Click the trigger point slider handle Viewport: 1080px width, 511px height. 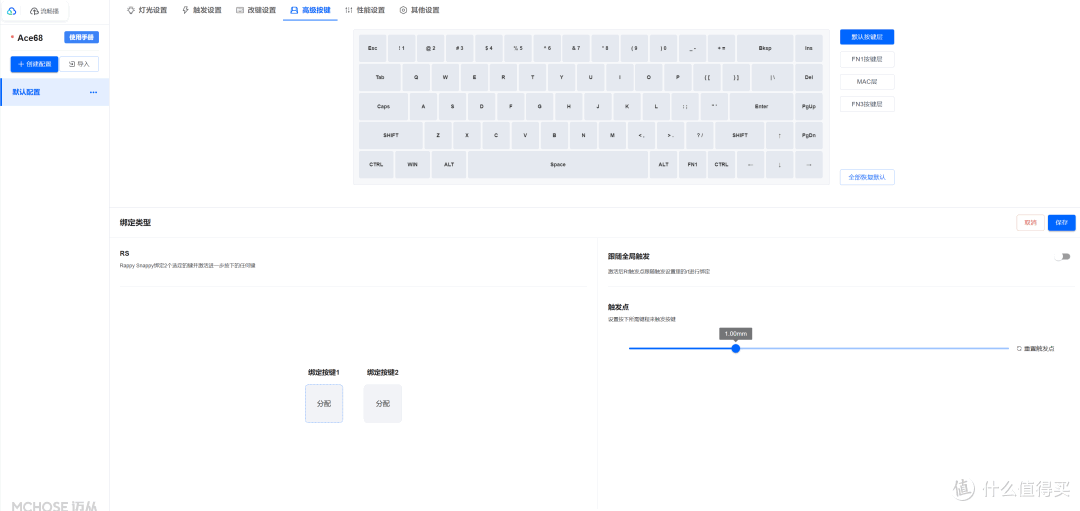(736, 348)
